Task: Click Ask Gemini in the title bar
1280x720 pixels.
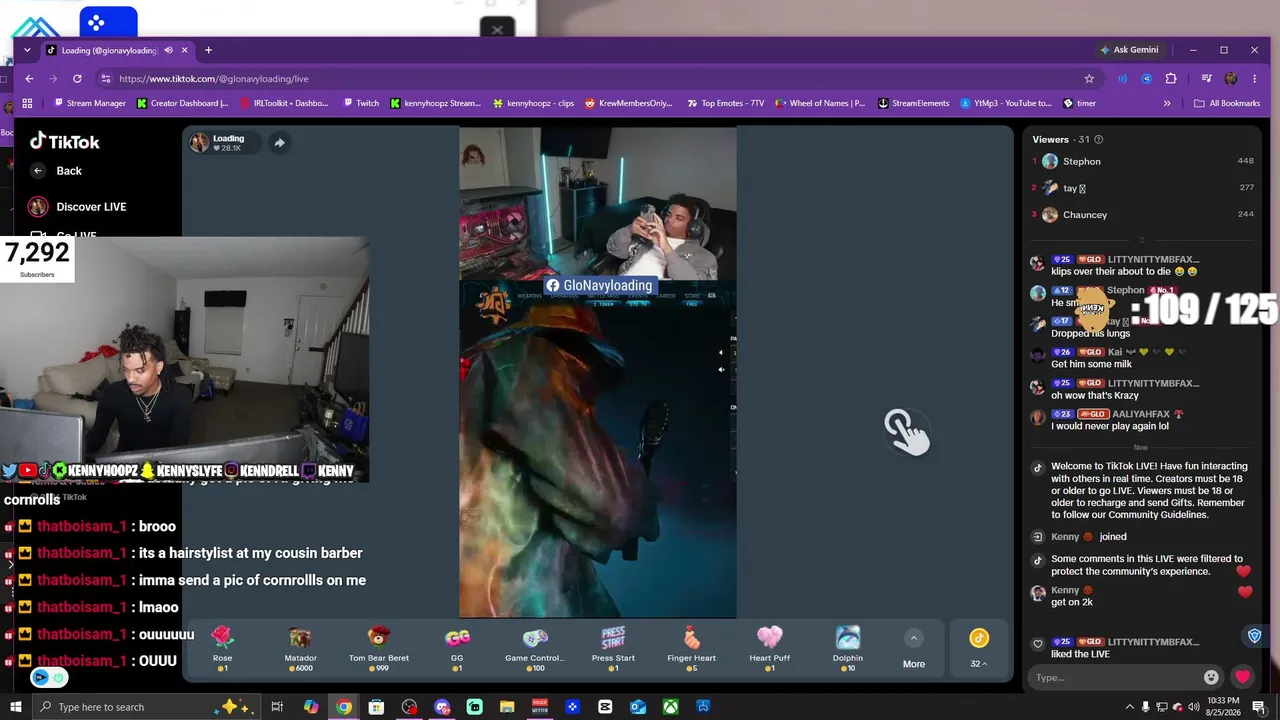Action: pyautogui.click(x=1129, y=50)
